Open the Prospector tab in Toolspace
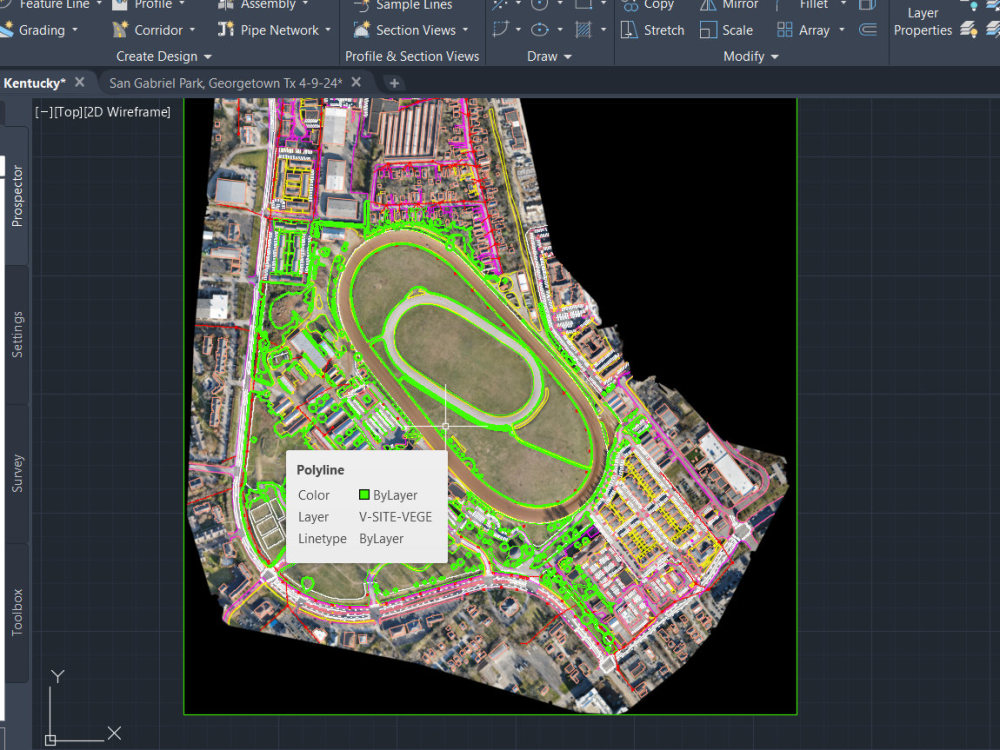 (x=17, y=196)
